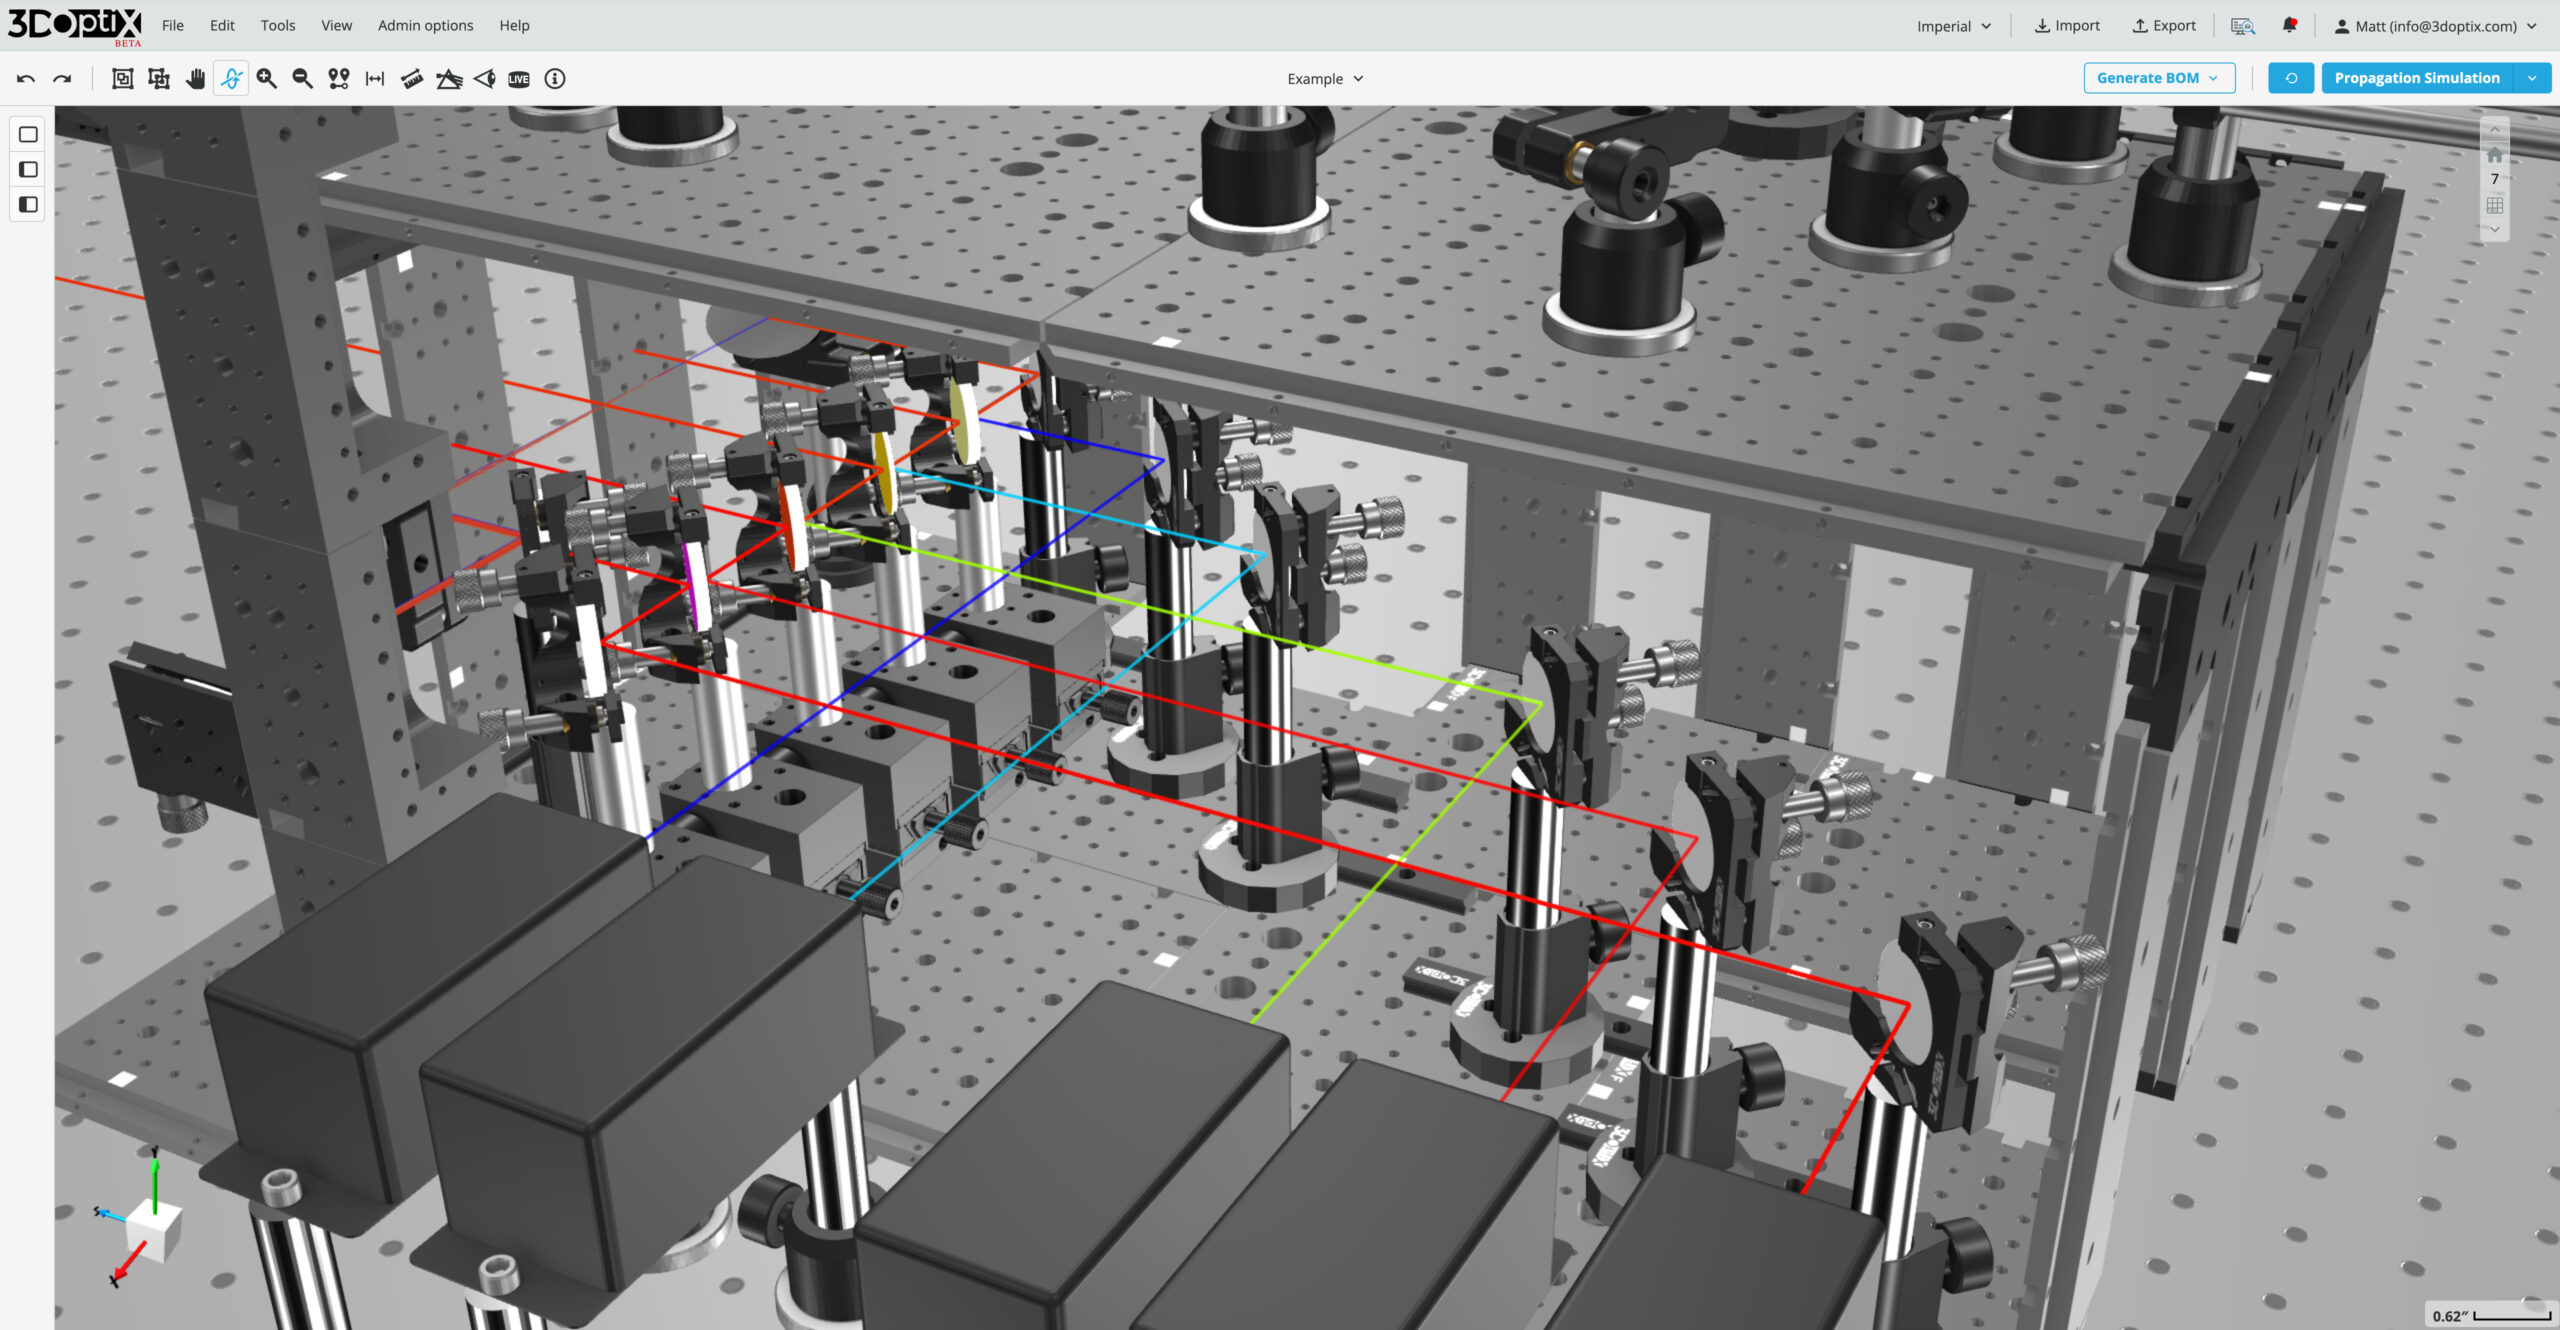Open the Tools menu
Image resolution: width=2560 pixels, height=1330 pixels.
tap(277, 25)
